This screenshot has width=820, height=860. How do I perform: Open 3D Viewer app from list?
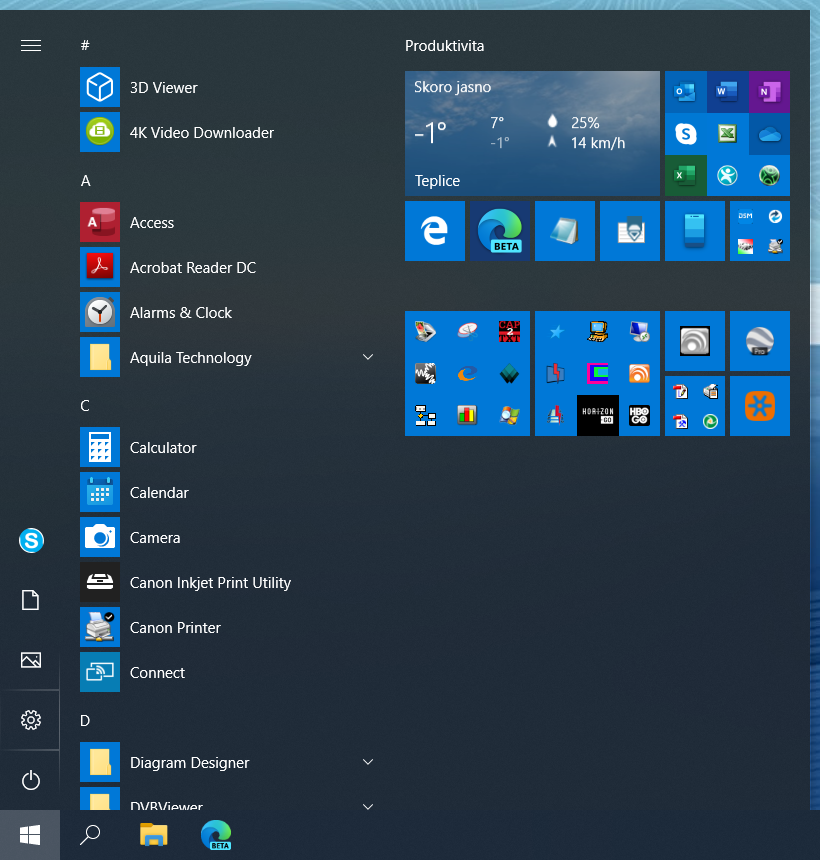163,88
